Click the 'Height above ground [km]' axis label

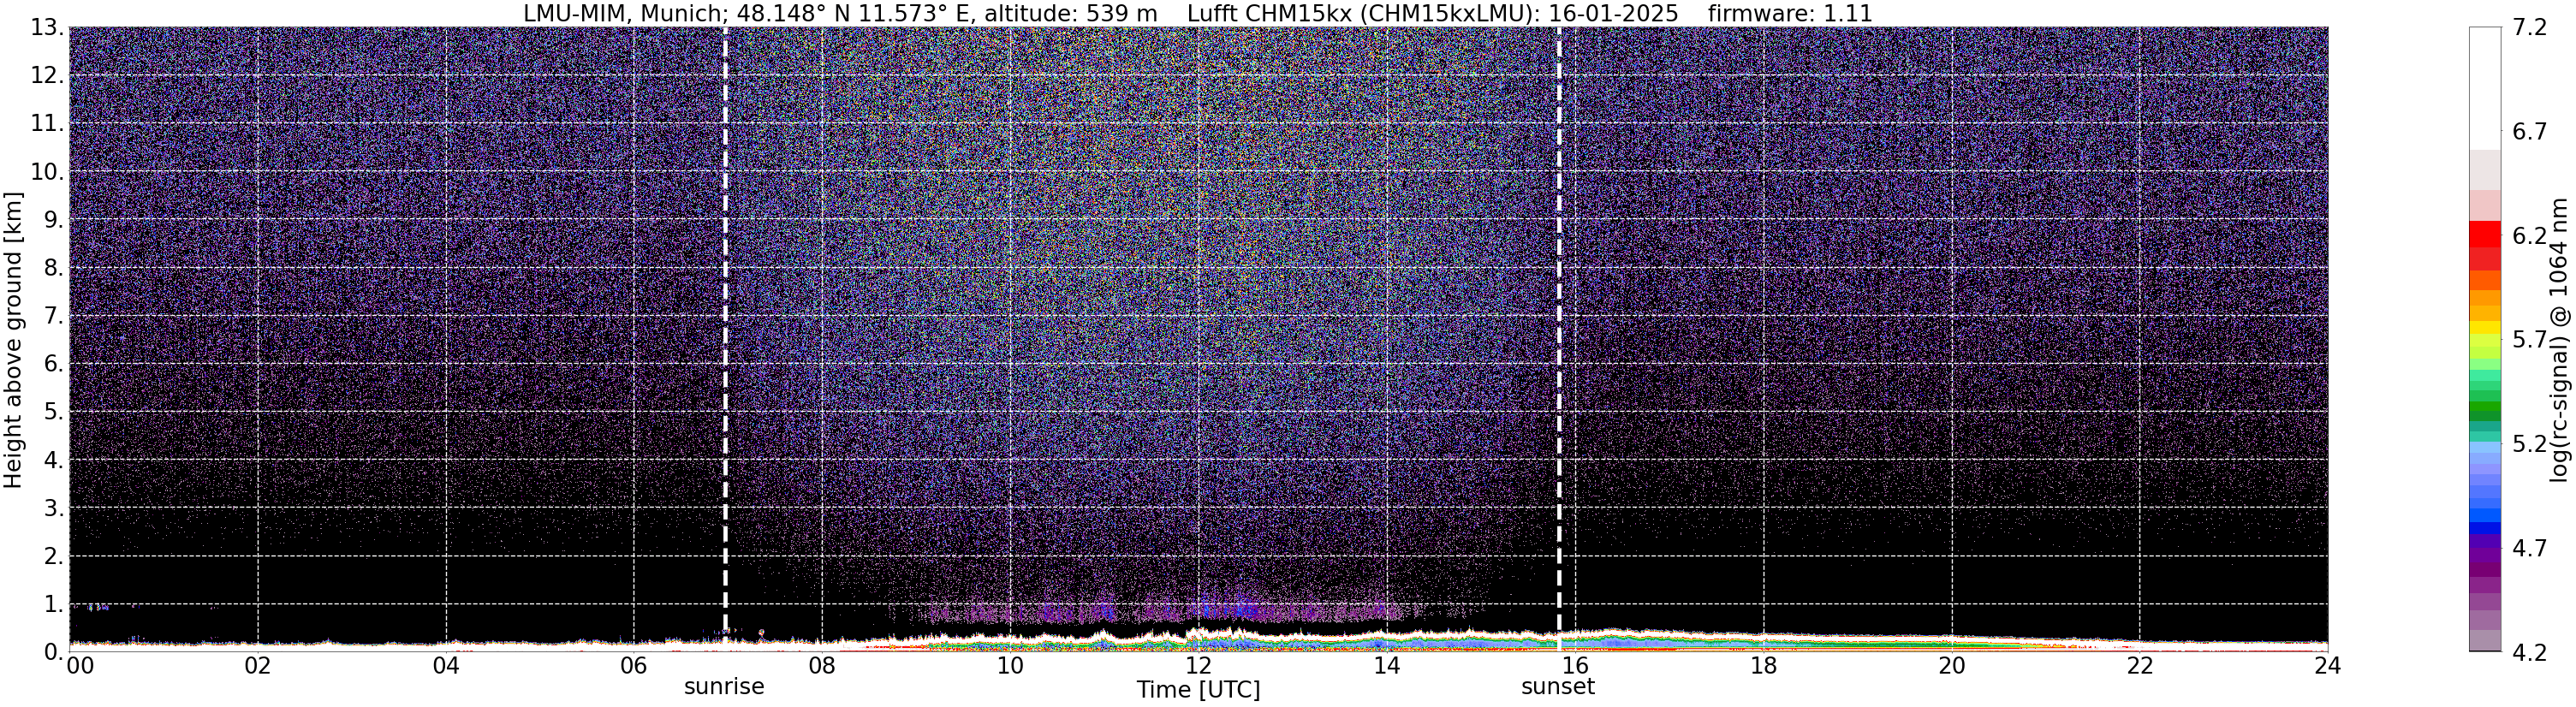tap(13, 339)
